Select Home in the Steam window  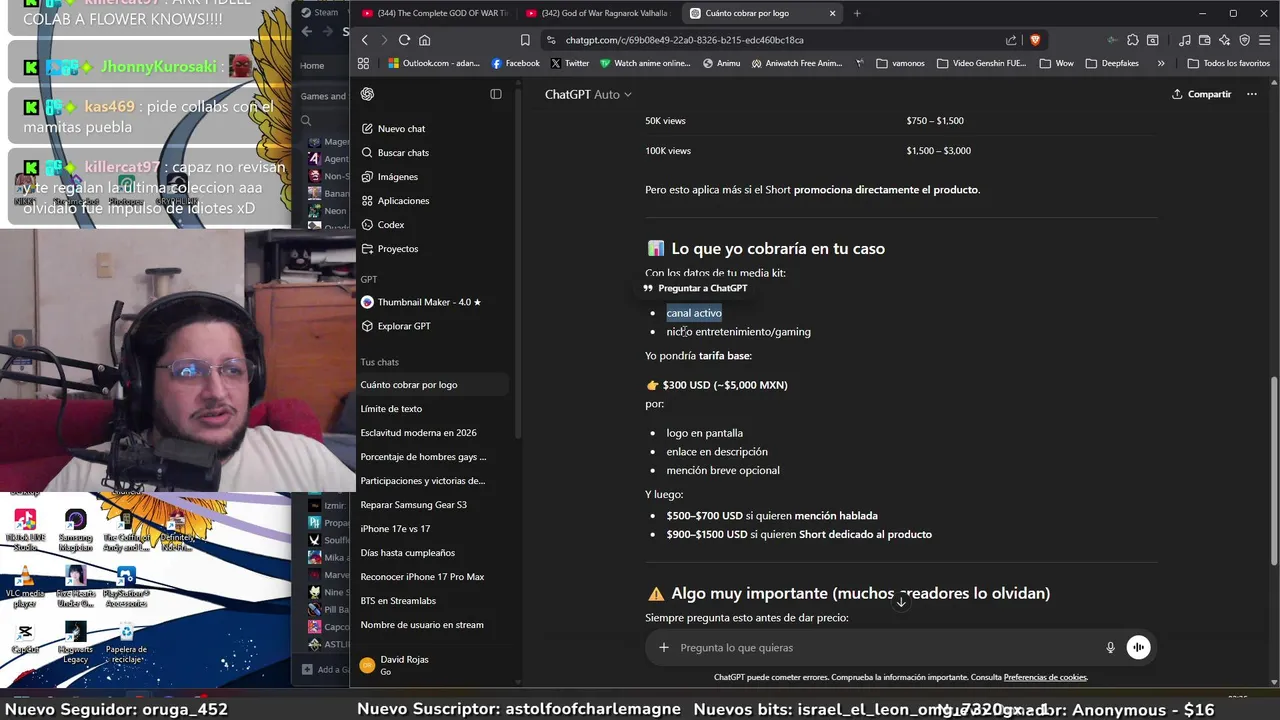click(312, 66)
